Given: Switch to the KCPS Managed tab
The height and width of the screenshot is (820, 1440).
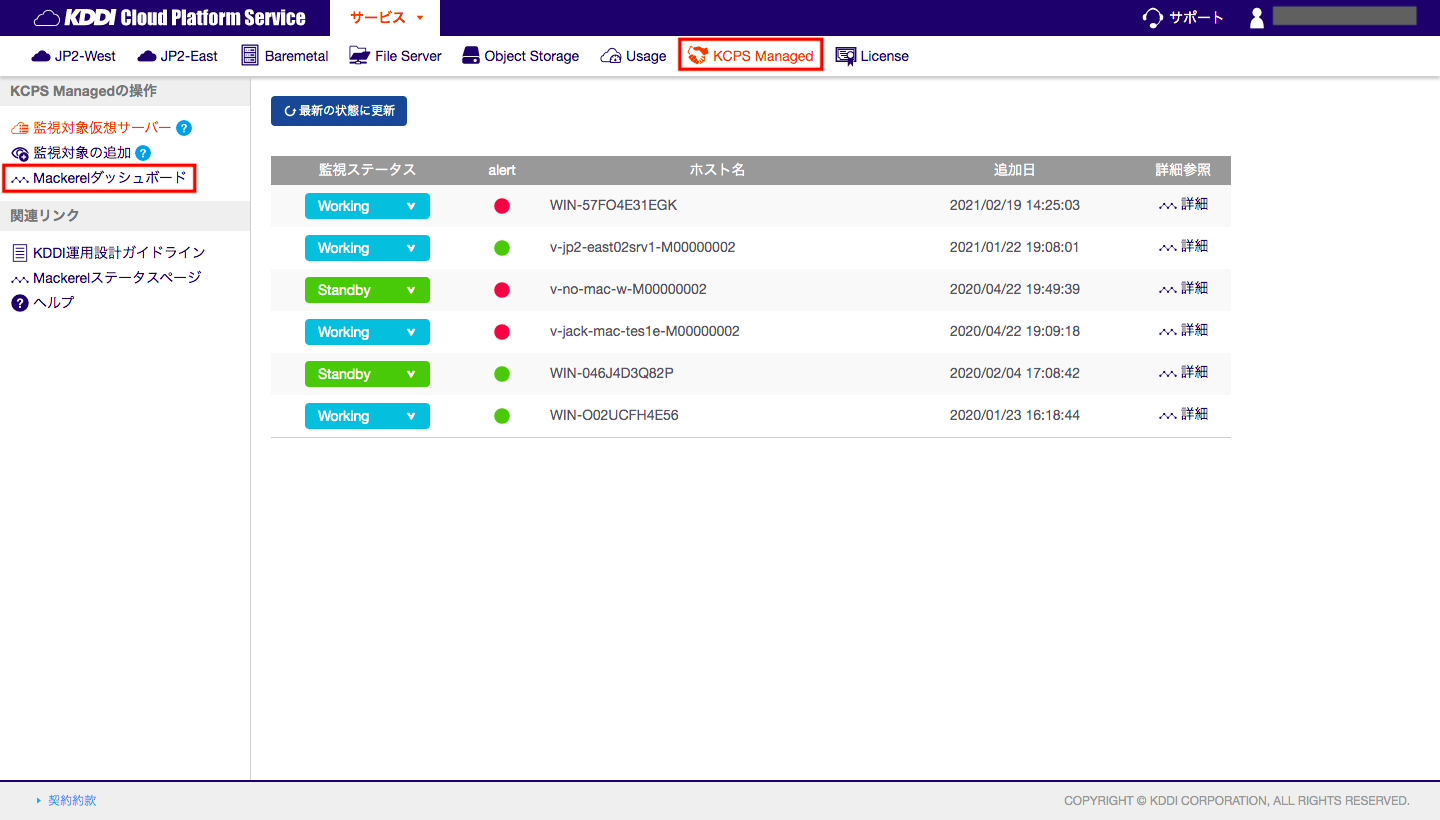Looking at the screenshot, I should coord(751,56).
